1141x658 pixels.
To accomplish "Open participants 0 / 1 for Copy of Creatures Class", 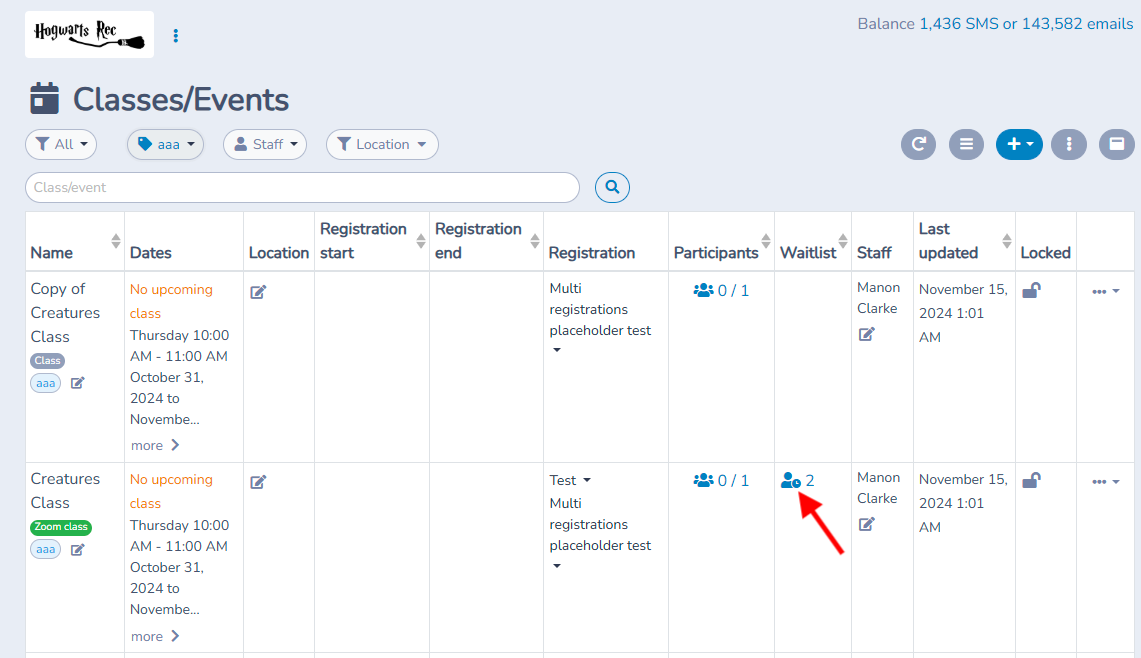I will point(721,290).
